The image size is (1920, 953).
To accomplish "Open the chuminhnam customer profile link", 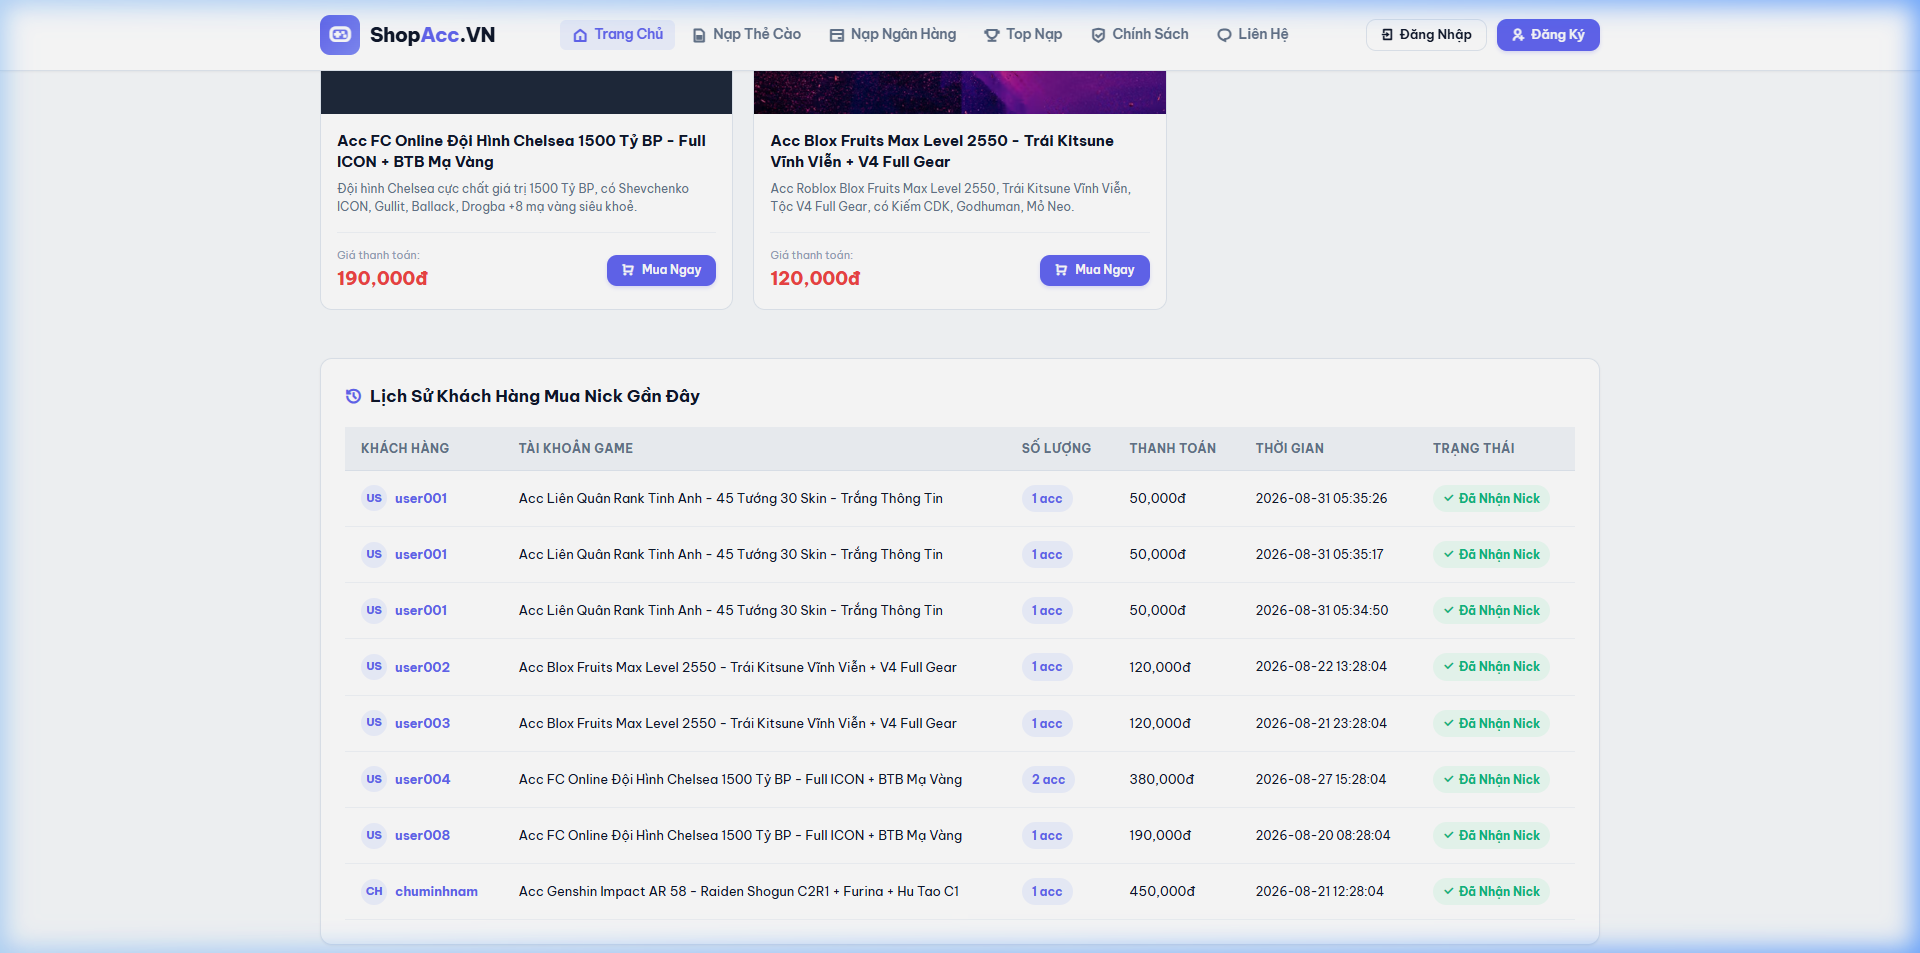I will pyautogui.click(x=436, y=891).
